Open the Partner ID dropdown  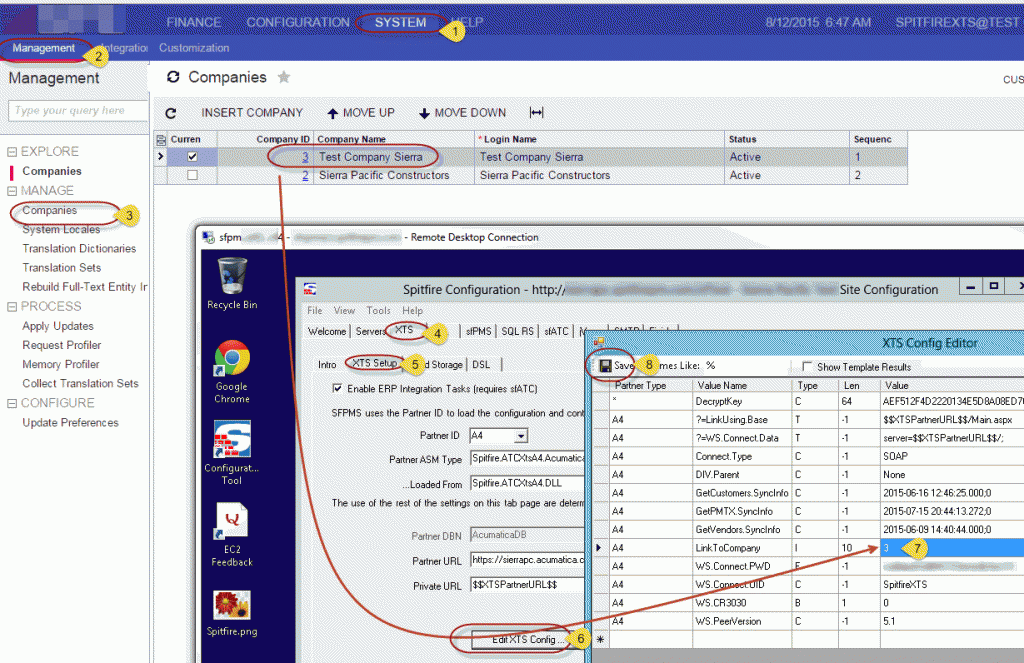coord(520,436)
